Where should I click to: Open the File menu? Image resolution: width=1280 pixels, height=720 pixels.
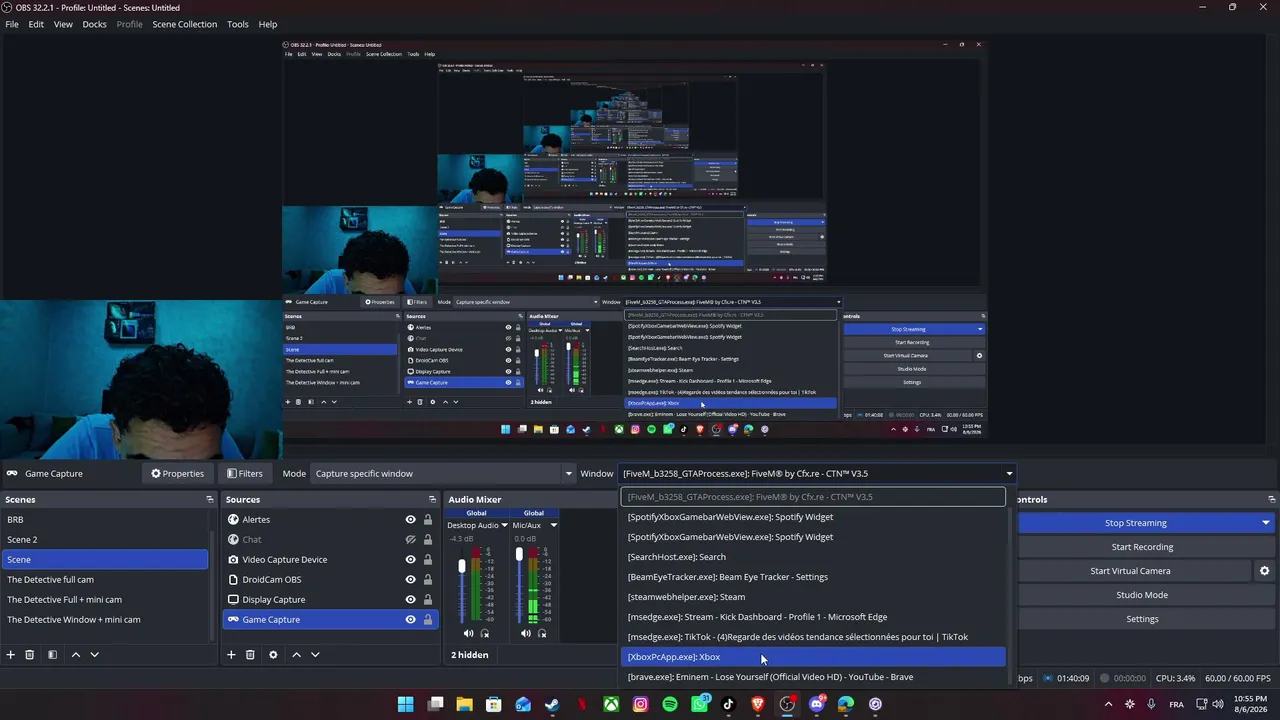point(12,24)
